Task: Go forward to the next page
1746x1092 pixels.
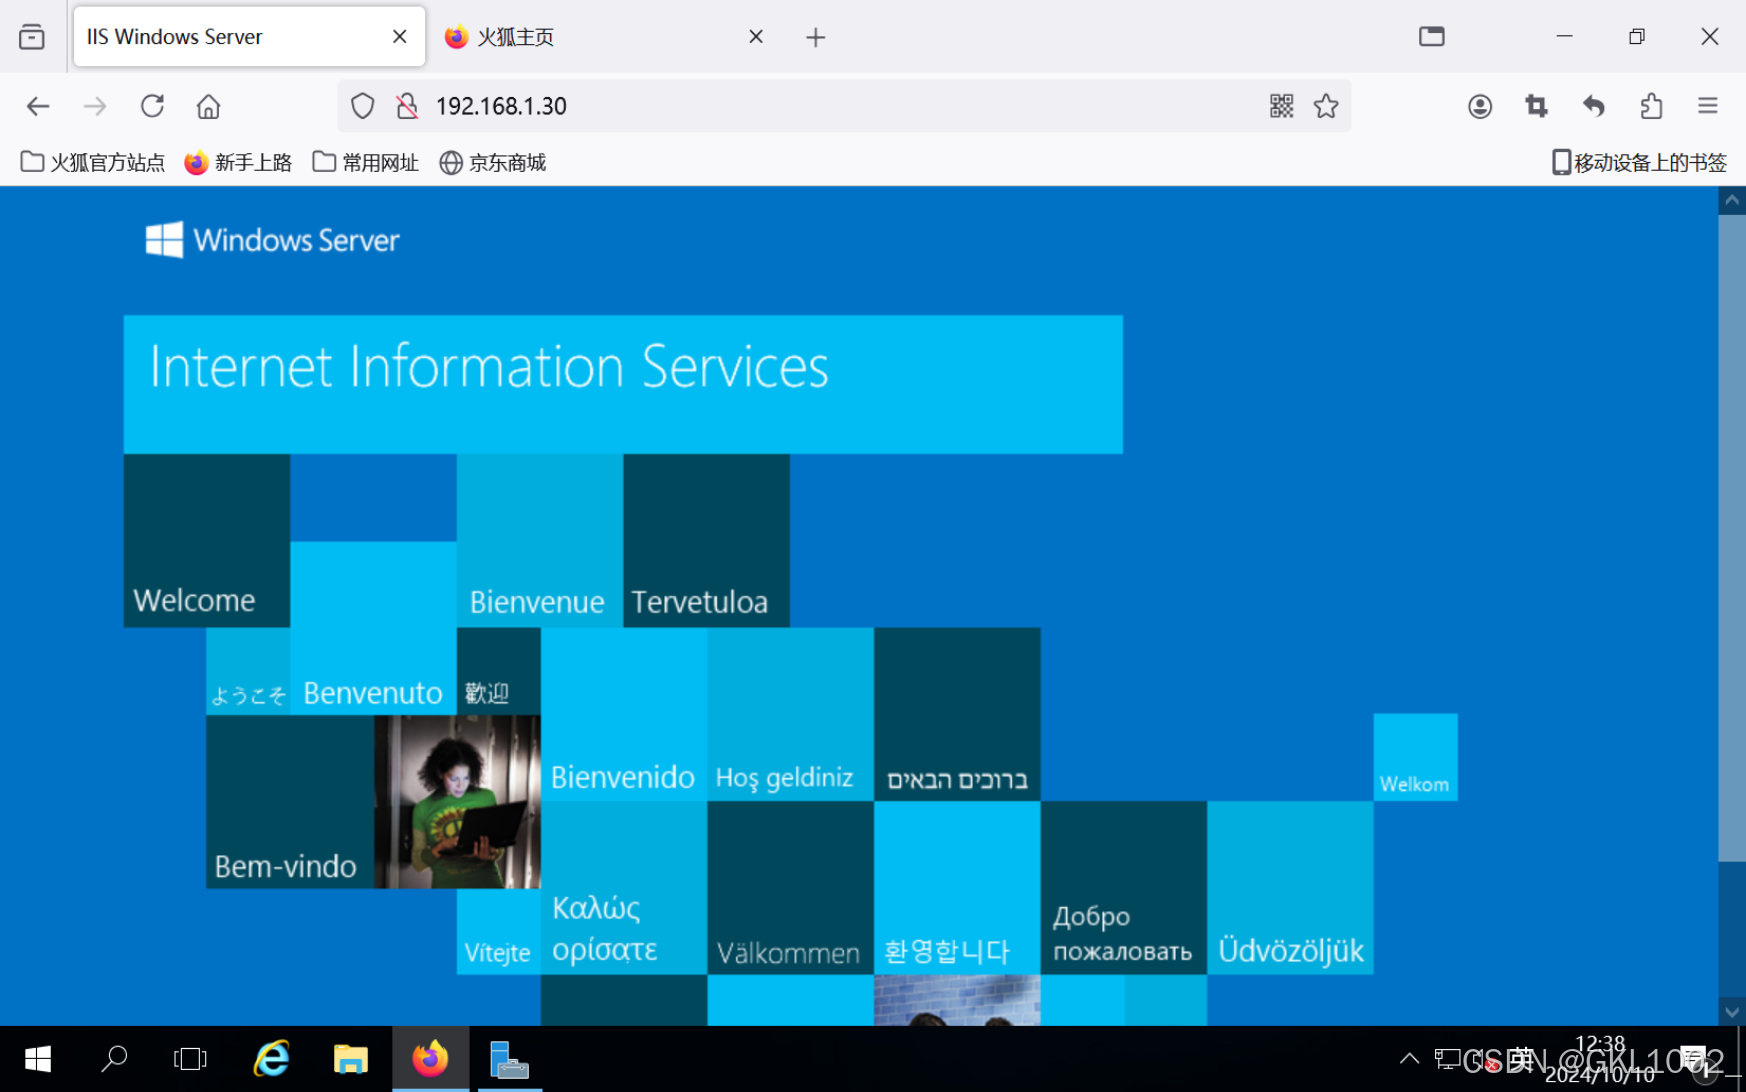Action: click(95, 106)
